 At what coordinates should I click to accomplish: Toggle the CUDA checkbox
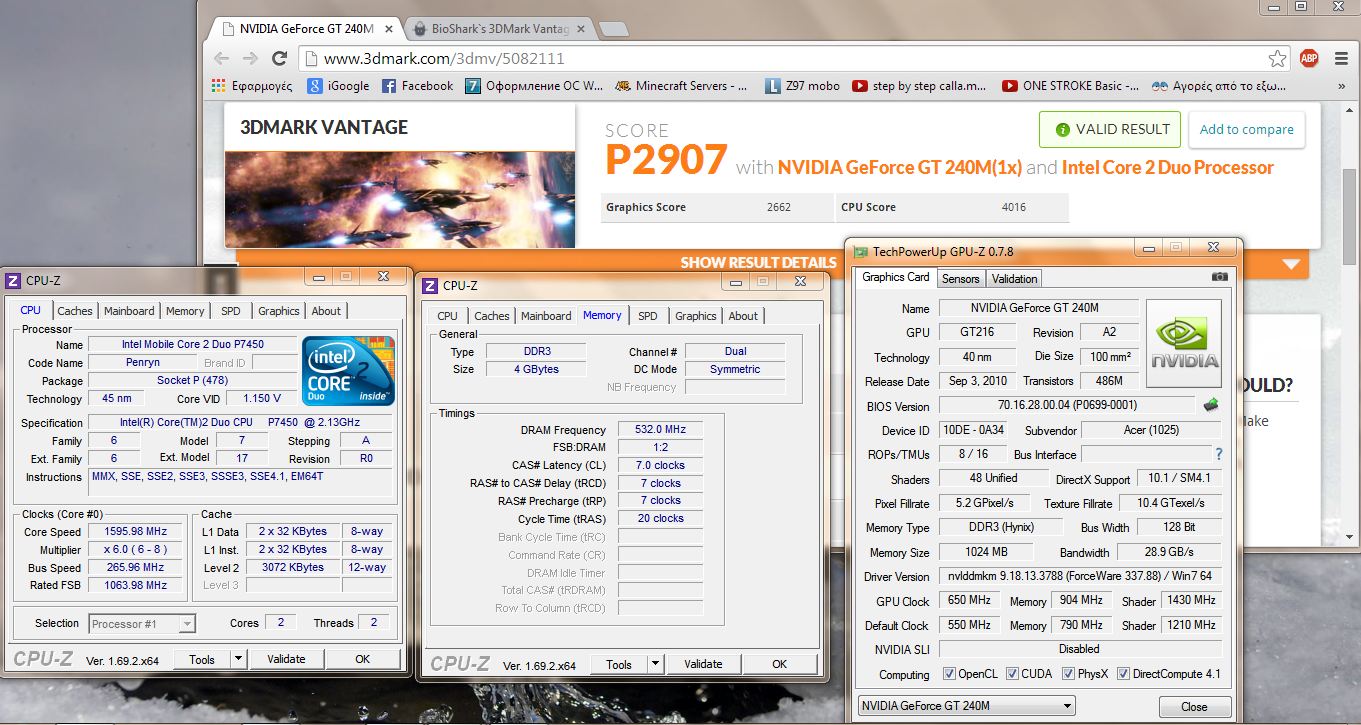coord(1012,674)
